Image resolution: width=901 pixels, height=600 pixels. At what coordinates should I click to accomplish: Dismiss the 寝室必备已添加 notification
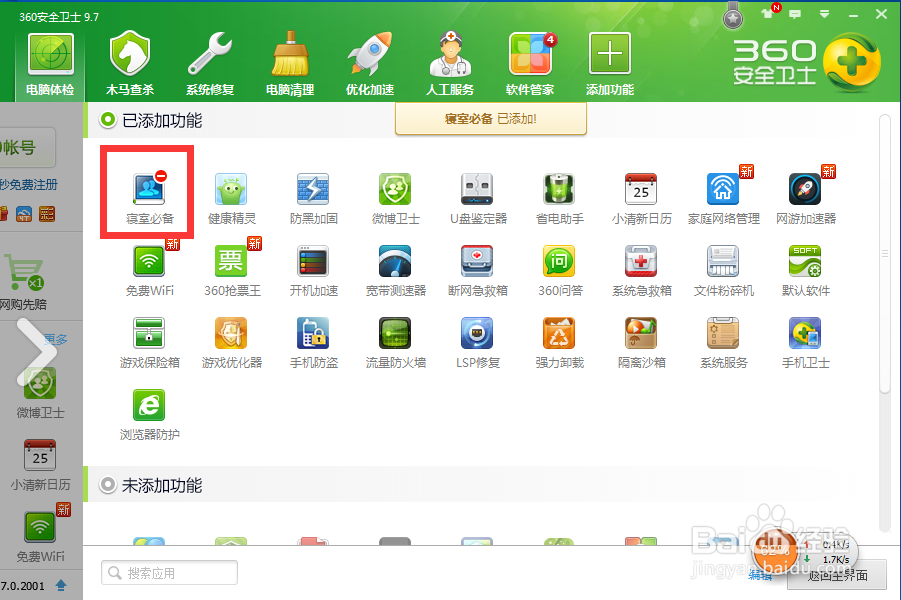point(490,118)
